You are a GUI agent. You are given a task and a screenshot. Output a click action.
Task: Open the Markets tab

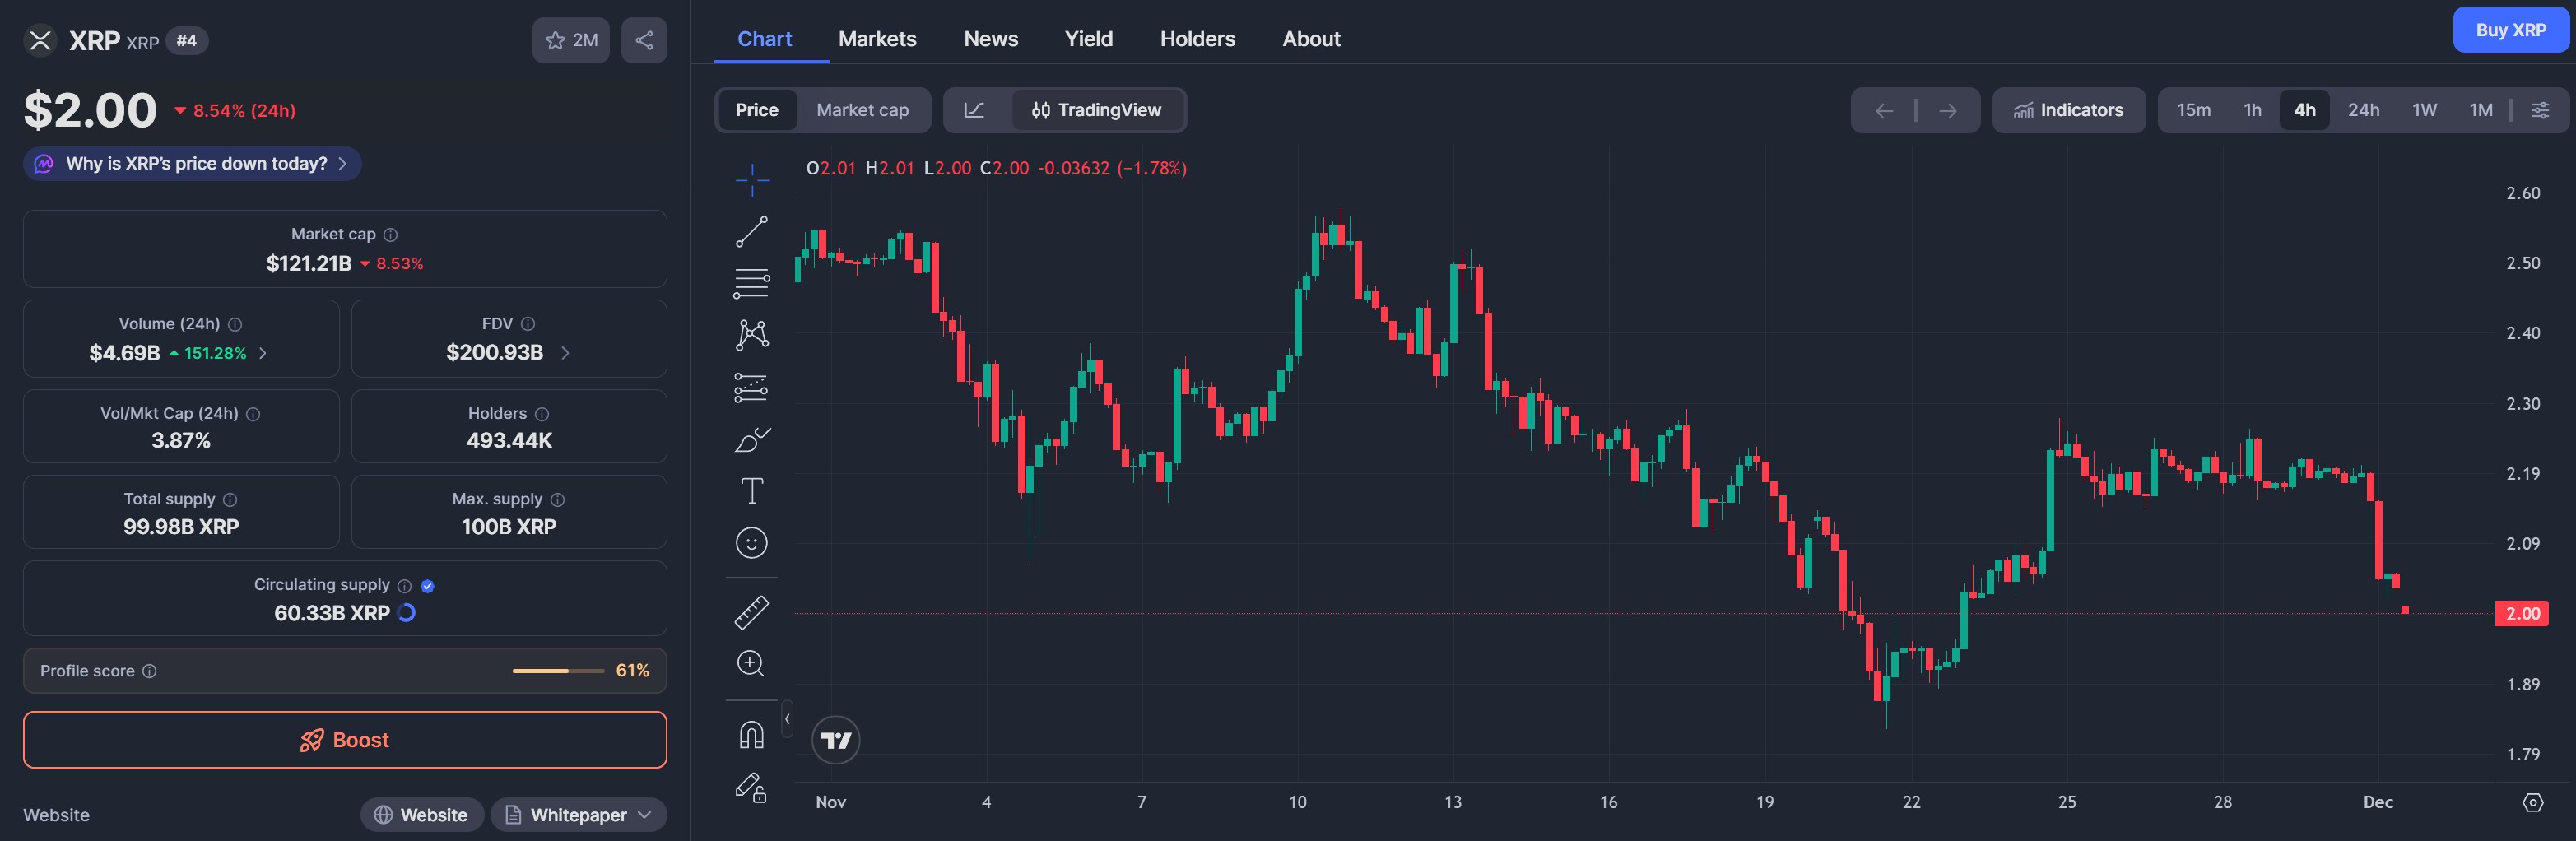click(877, 39)
